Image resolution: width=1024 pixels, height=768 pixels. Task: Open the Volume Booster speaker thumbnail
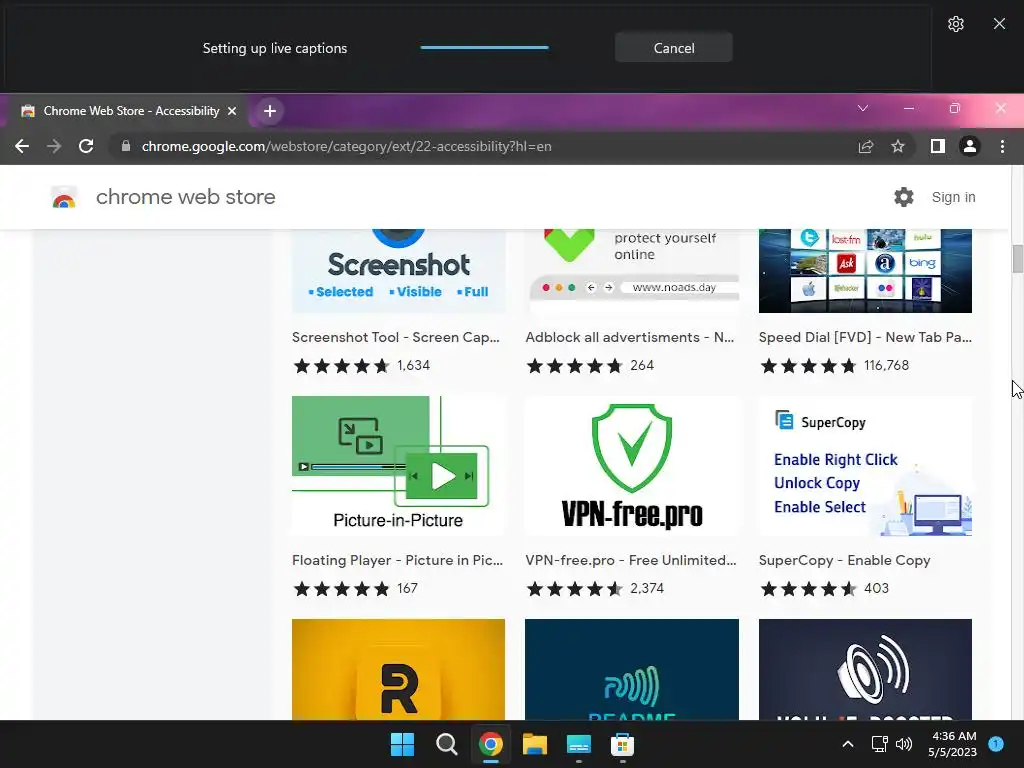[x=865, y=669]
